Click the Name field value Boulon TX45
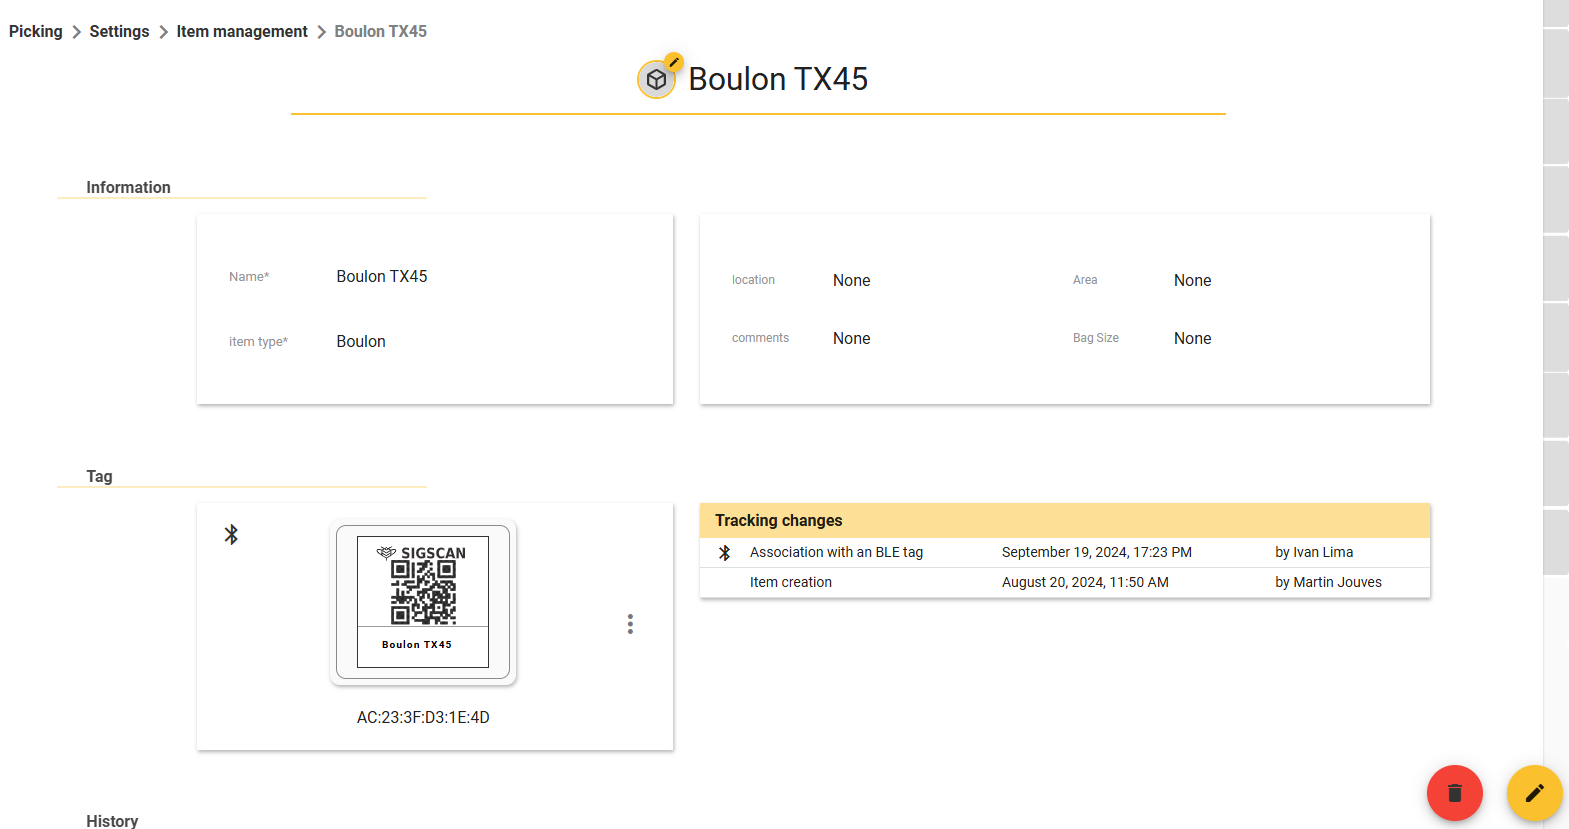The width and height of the screenshot is (1569, 829). pos(382,276)
